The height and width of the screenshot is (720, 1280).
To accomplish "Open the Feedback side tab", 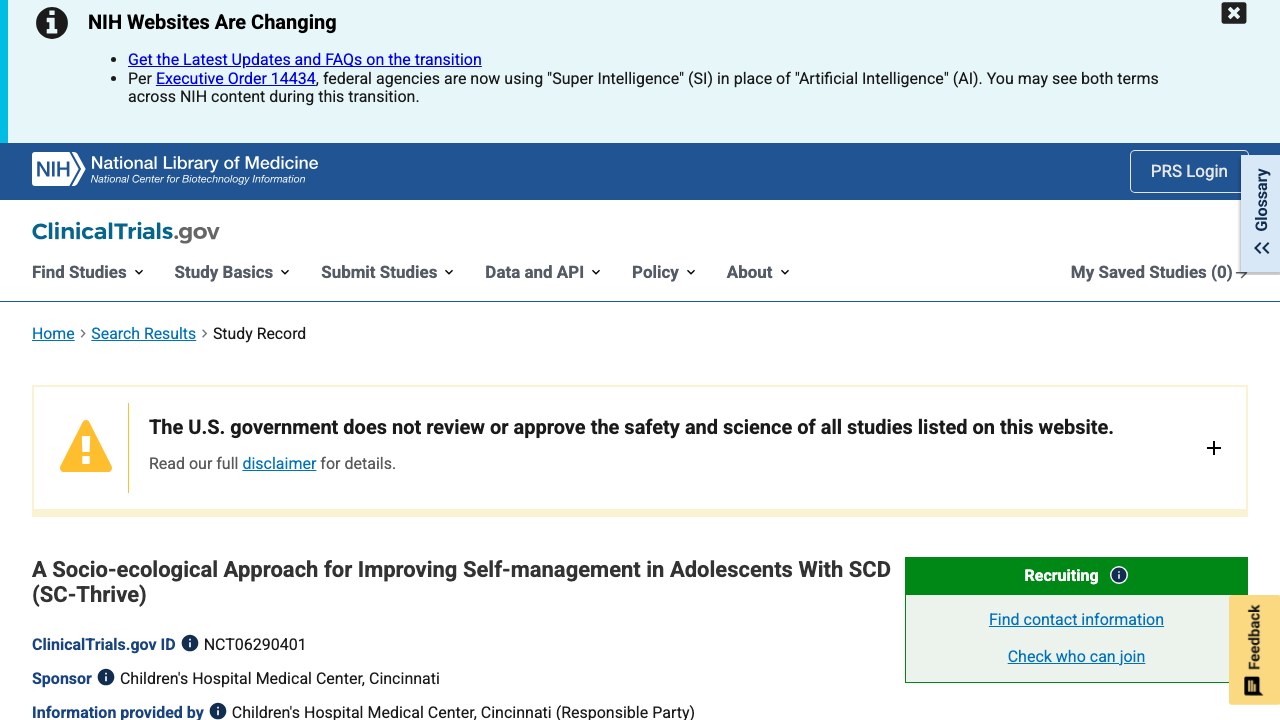I will [x=1254, y=650].
